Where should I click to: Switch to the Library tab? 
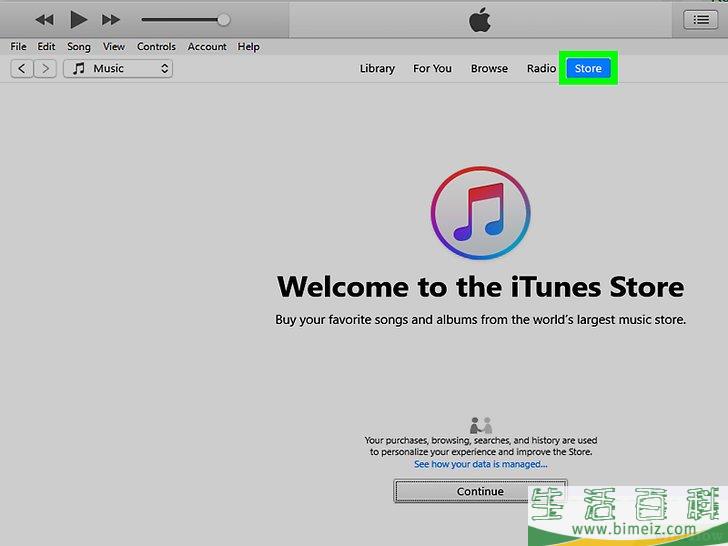pyautogui.click(x=377, y=69)
